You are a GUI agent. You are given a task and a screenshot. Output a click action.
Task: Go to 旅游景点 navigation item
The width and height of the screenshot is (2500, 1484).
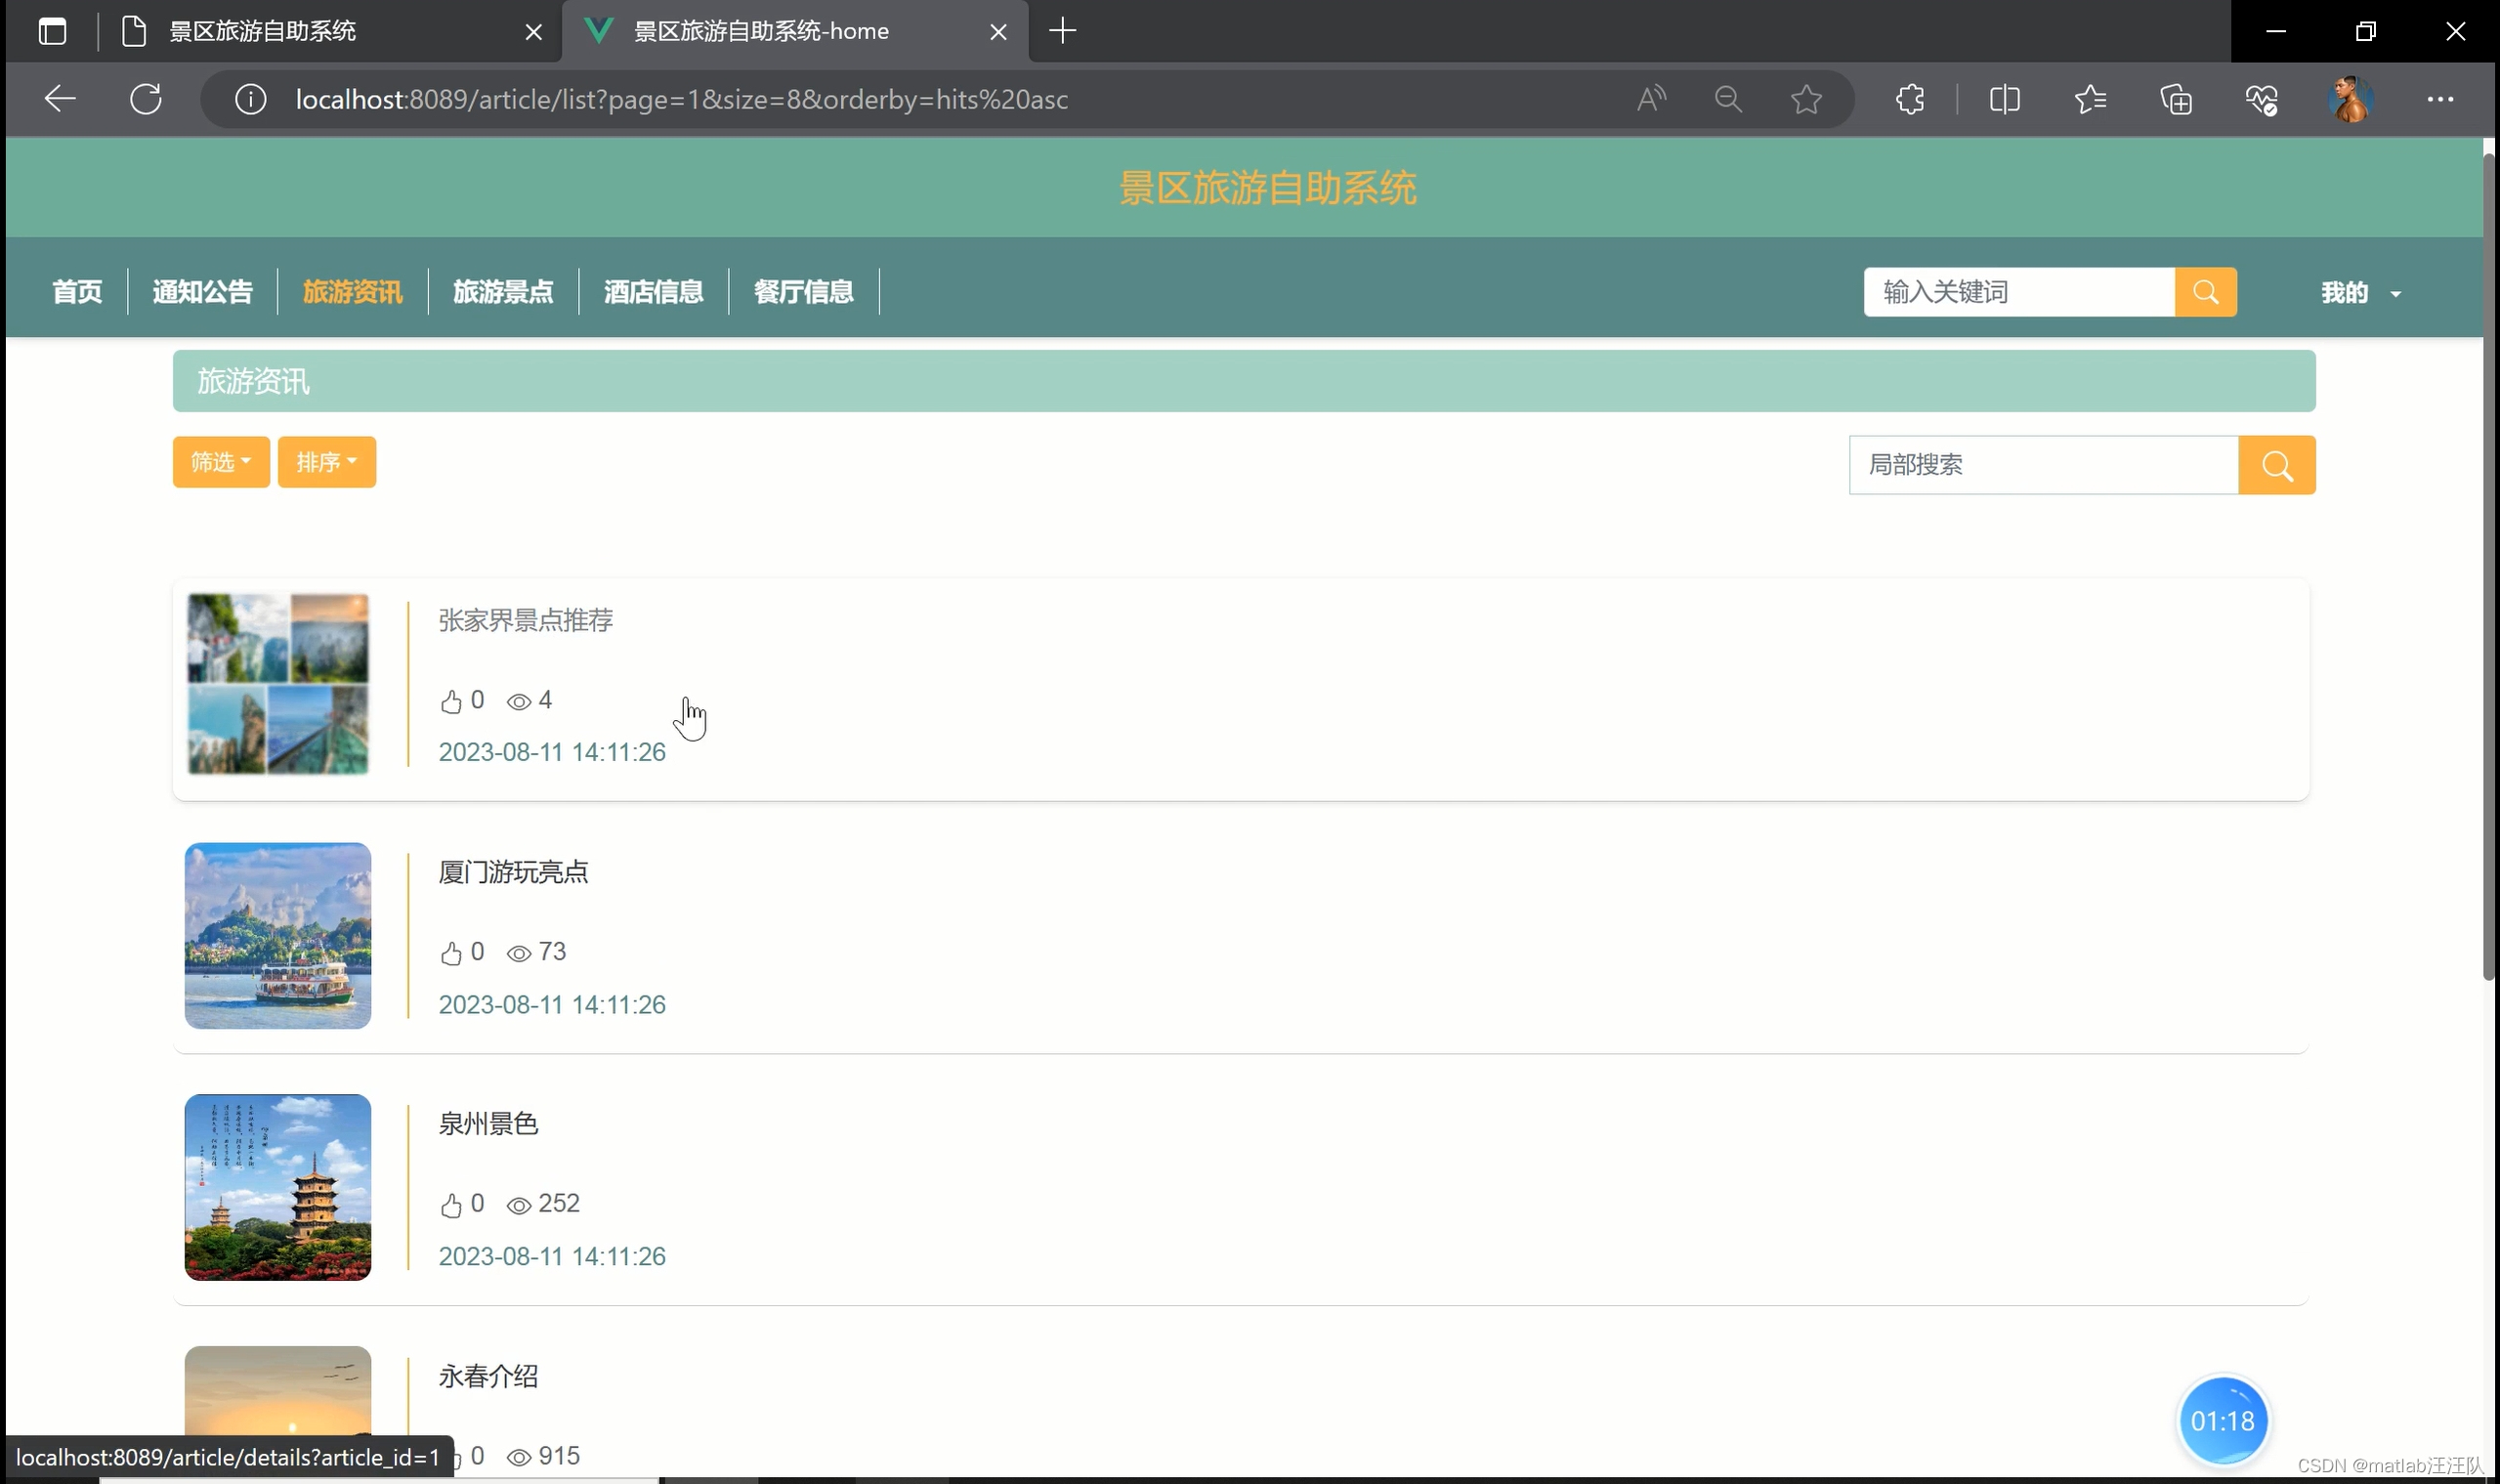click(503, 292)
